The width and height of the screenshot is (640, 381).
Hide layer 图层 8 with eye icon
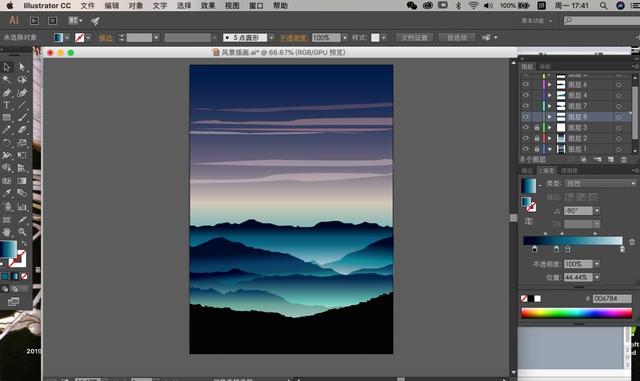click(x=525, y=117)
